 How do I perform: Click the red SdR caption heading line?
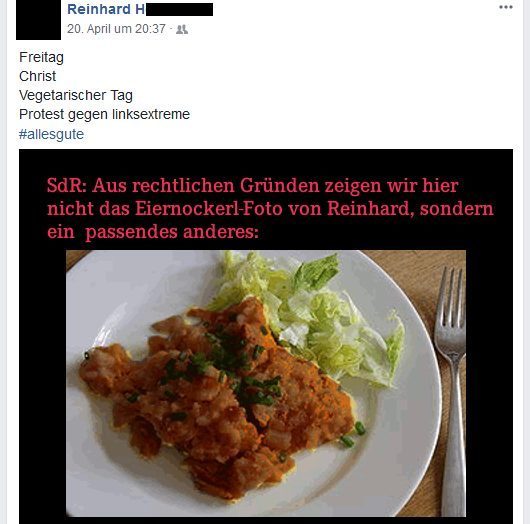click(252, 186)
